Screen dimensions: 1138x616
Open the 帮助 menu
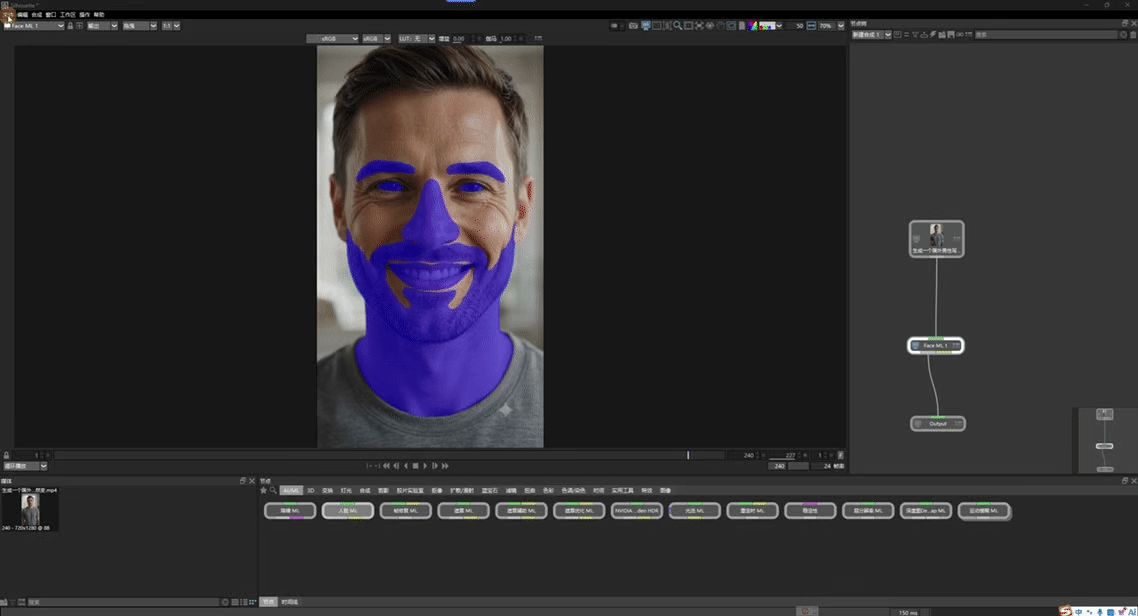(x=99, y=15)
